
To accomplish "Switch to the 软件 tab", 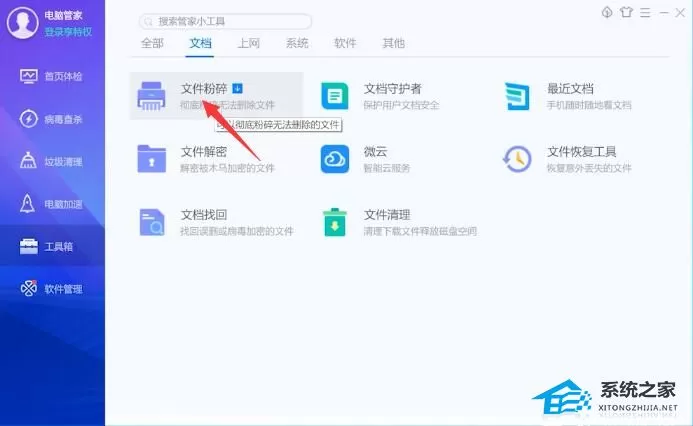I will (345, 43).
